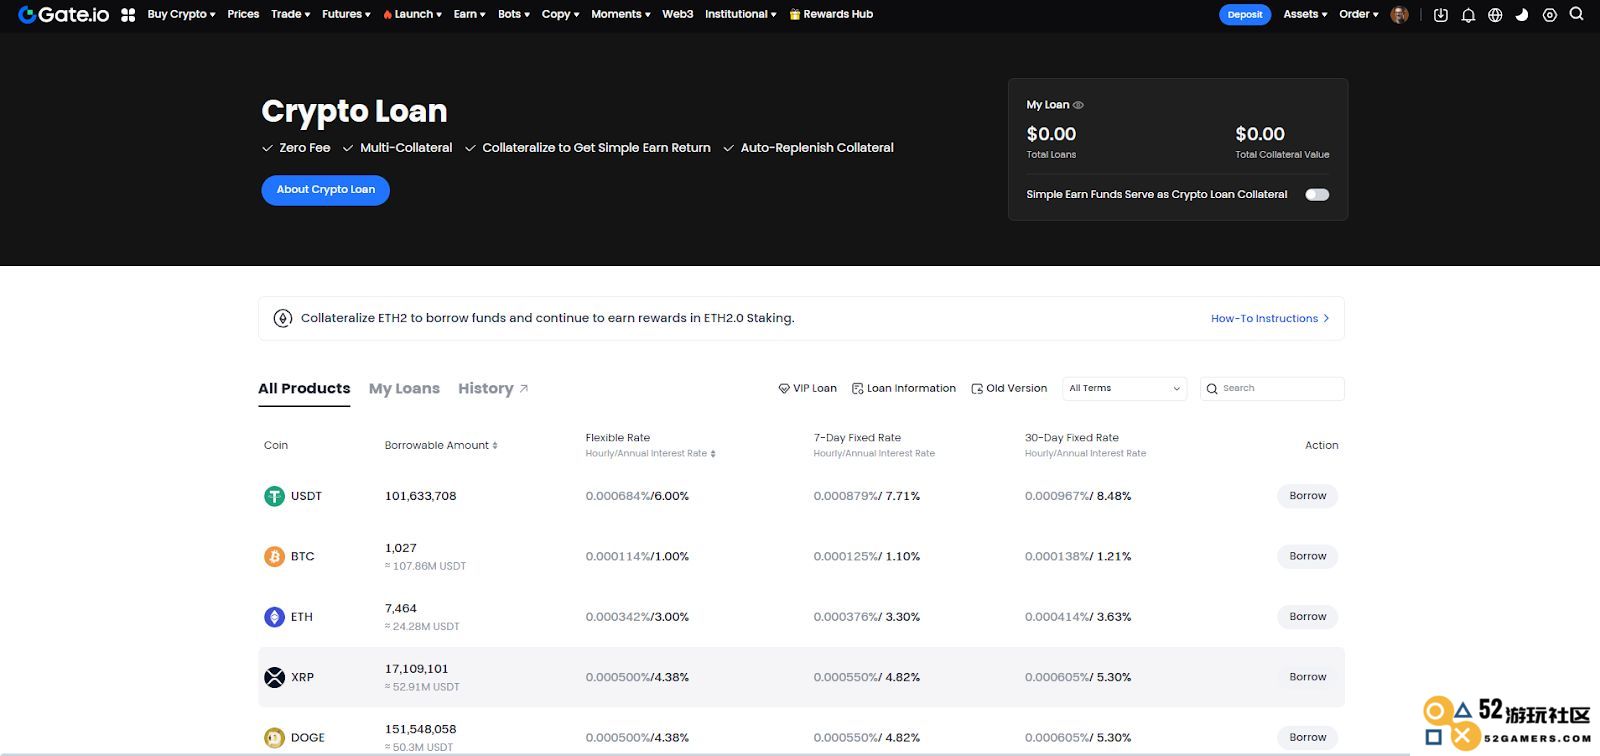Click the Launch flame icon

(387, 15)
